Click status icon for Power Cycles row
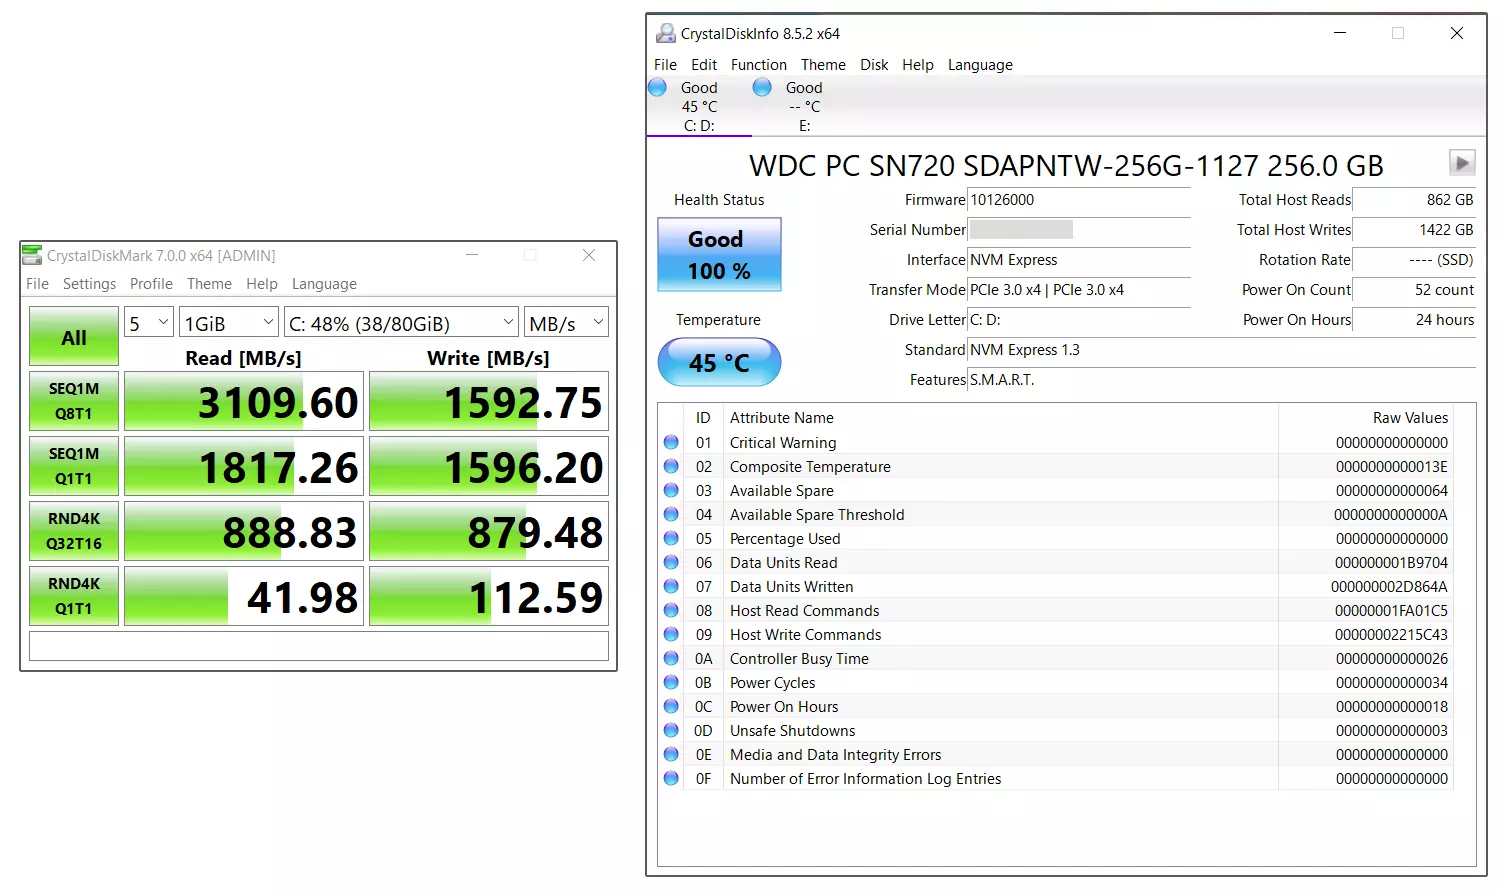This screenshot has width=1500, height=892. (x=671, y=682)
